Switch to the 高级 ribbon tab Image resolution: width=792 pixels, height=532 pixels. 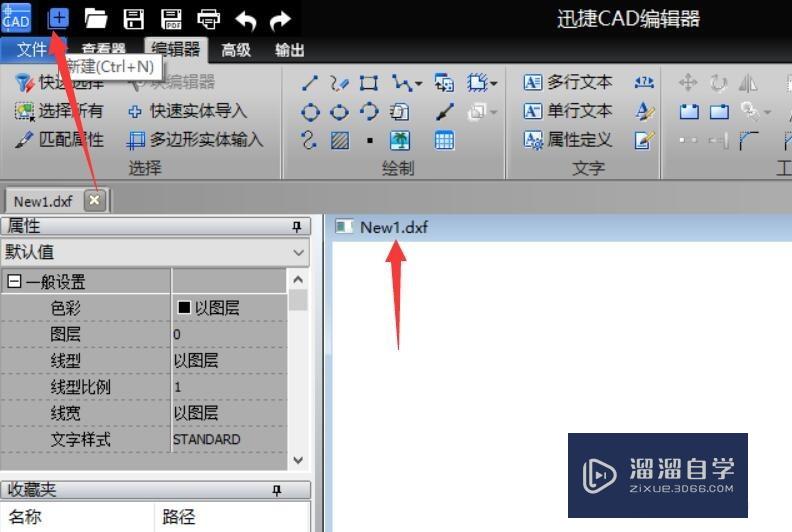pos(236,50)
